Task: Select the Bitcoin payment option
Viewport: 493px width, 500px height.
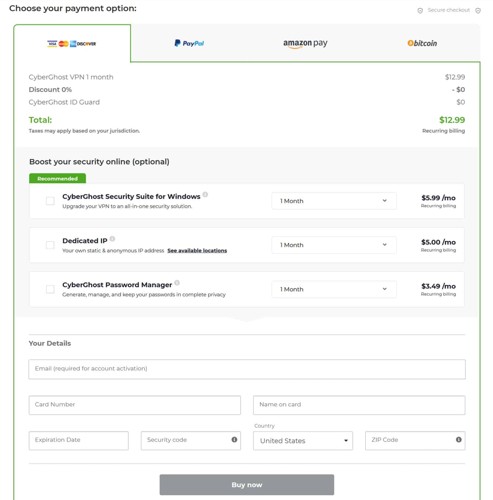Action: pyautogui.click(x=422, y=43)
